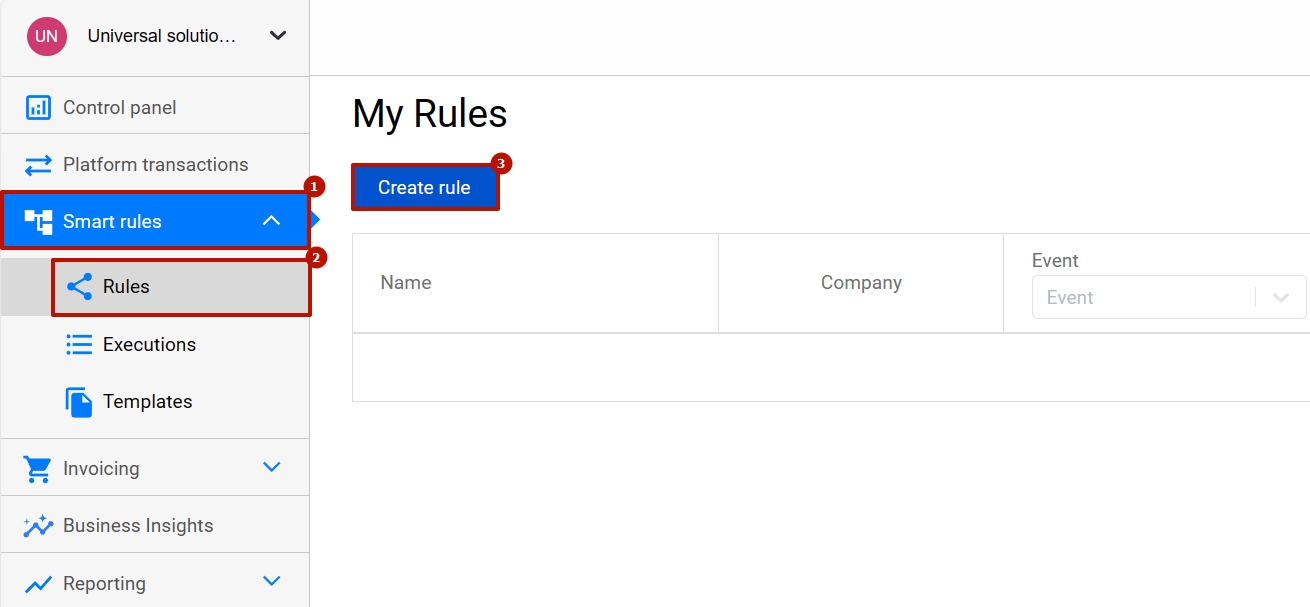Go to Templates in the sidebar
The height and width of the screenshot is (607, 1310).
click(x=147, y=402)
